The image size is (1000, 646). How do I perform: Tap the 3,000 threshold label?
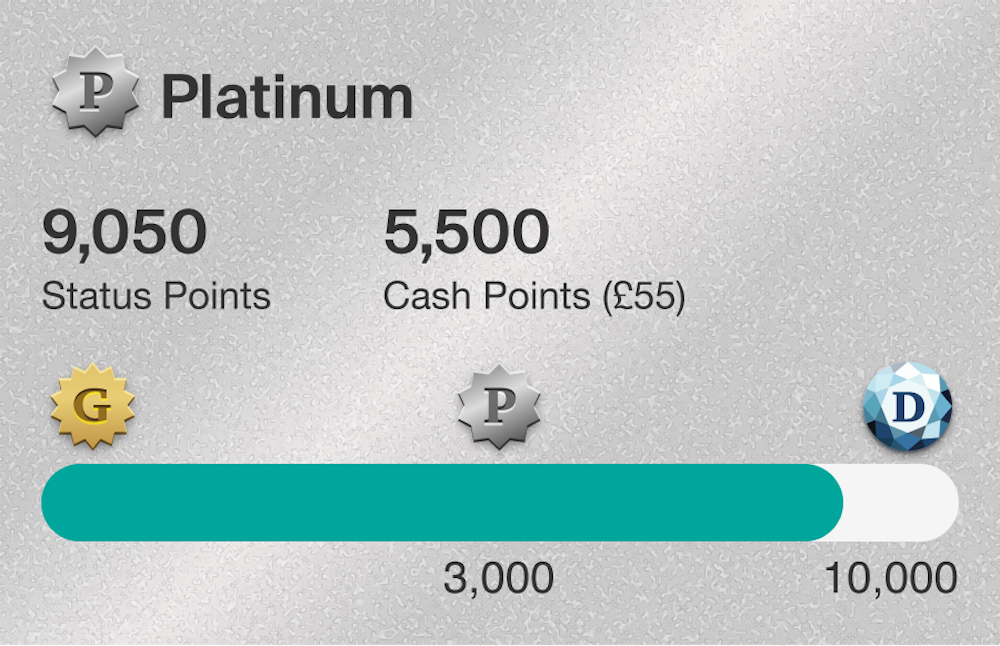[498, 578]
